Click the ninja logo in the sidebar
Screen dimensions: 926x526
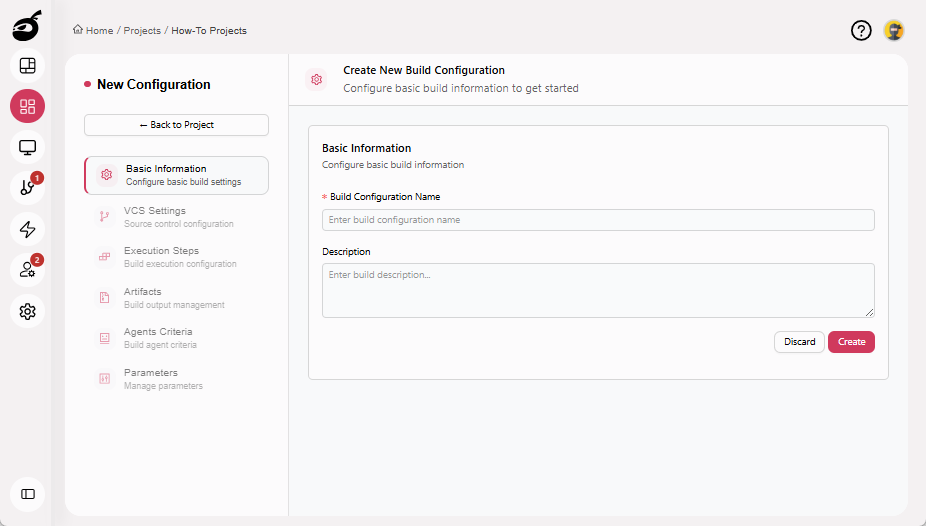click(27, 26)
